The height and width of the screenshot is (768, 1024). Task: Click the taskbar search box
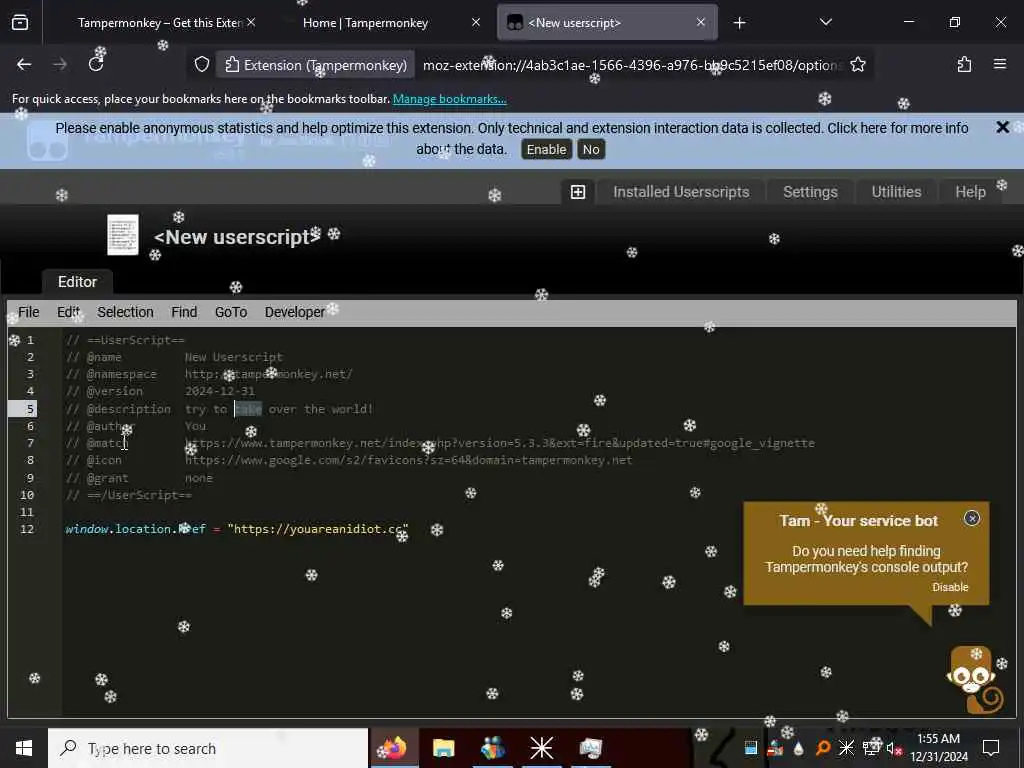[x=208, y=748]
